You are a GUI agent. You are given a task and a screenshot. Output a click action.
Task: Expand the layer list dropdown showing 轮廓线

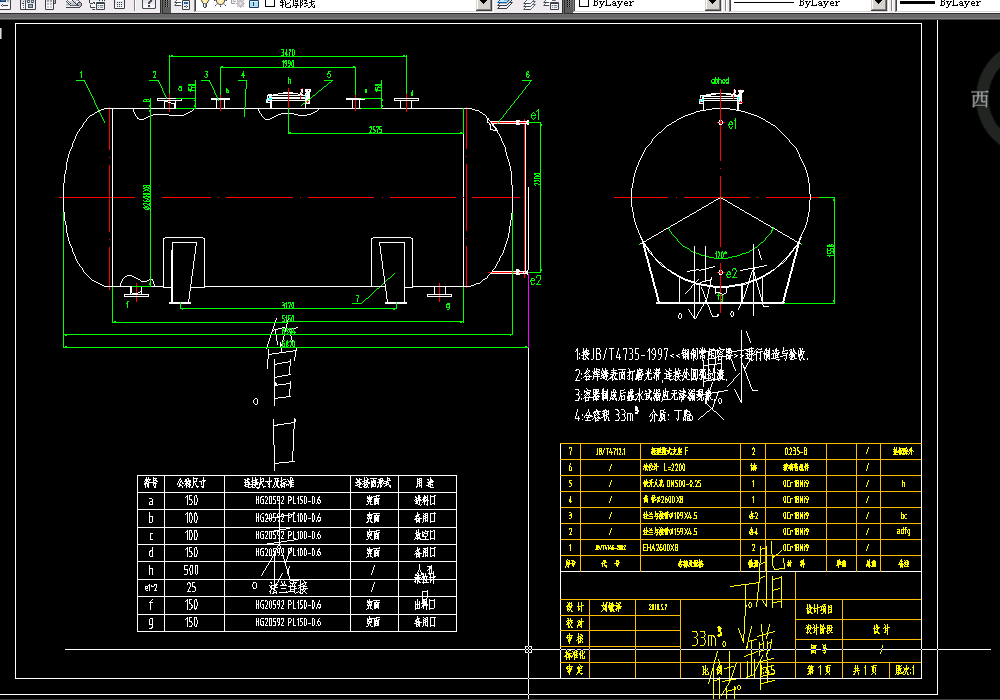tap(483, 4)
